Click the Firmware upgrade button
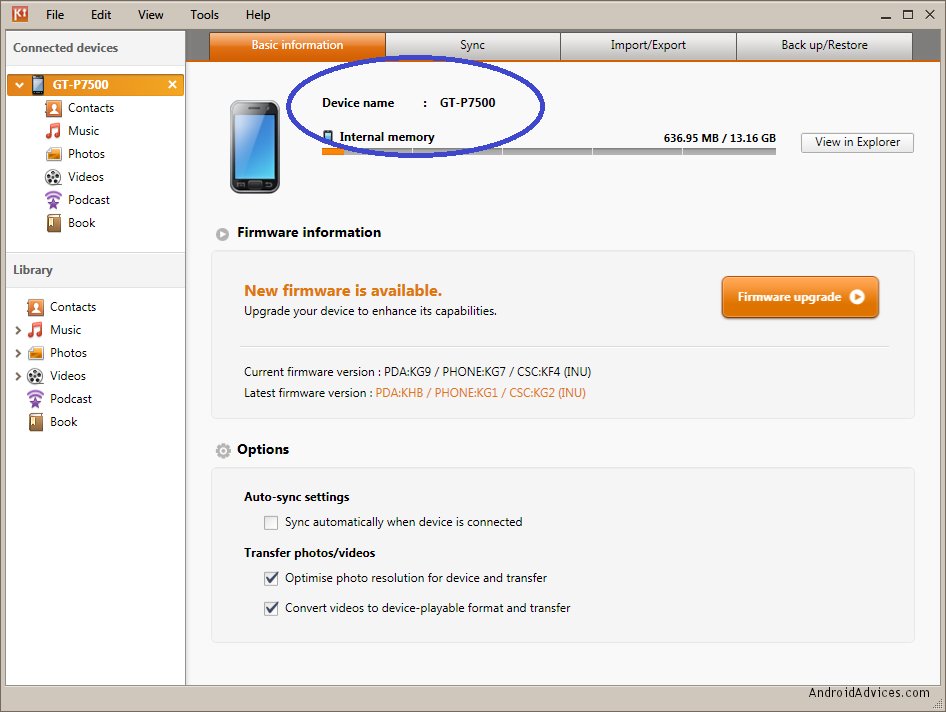Image resolution: width=946 pixels, height=712 pixels. coord(800,297)
